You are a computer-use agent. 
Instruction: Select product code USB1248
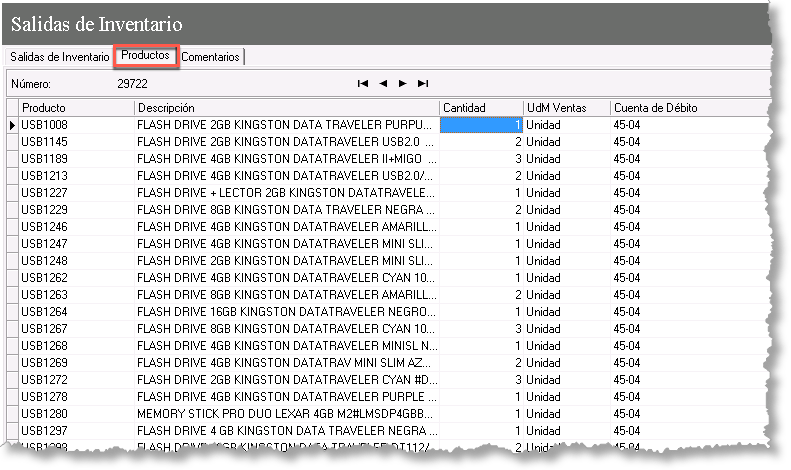44,261
